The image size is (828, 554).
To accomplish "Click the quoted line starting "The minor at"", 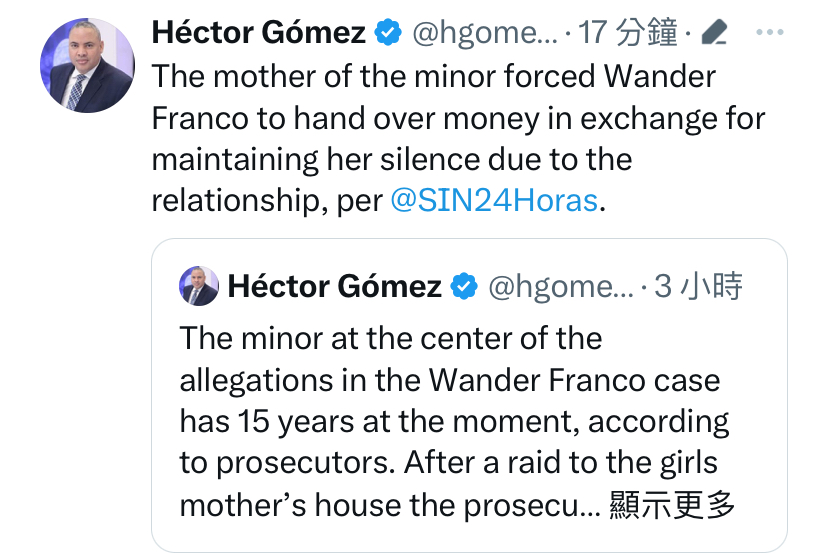I will pos(391,338).
